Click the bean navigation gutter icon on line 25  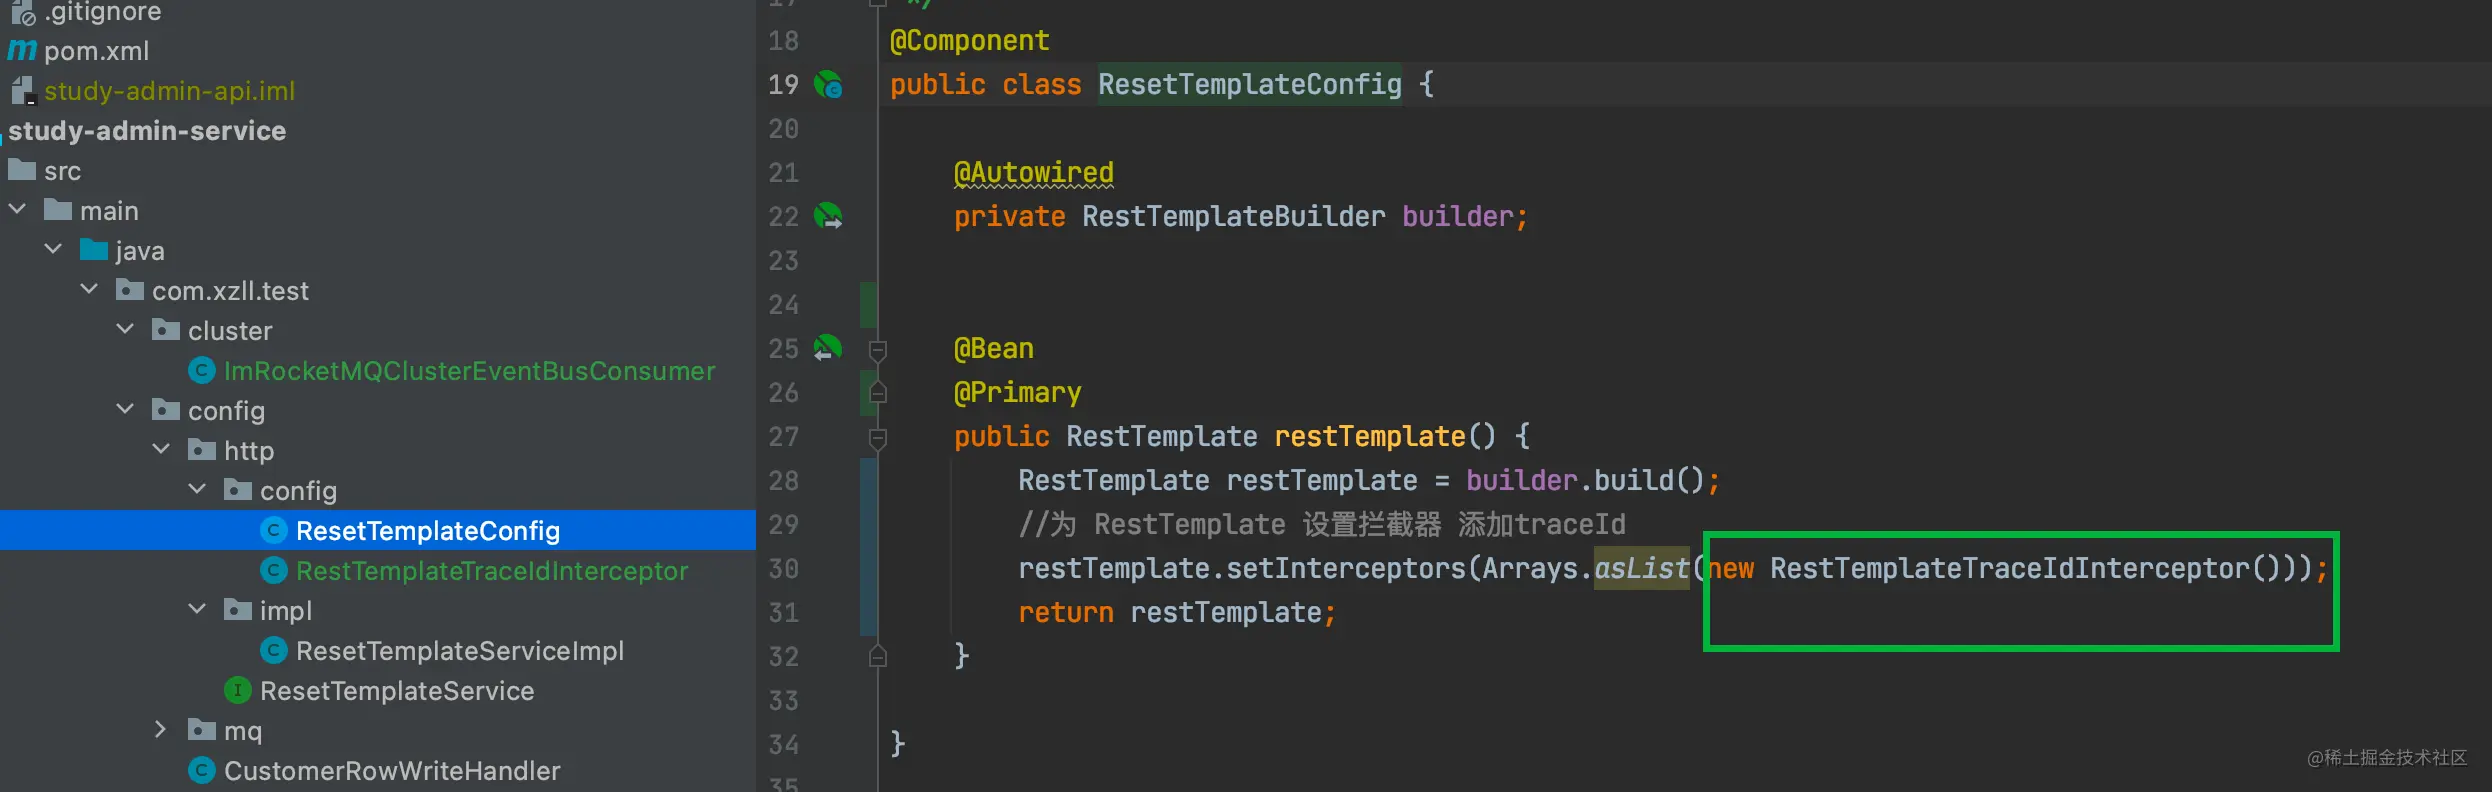tap(828, 348)
